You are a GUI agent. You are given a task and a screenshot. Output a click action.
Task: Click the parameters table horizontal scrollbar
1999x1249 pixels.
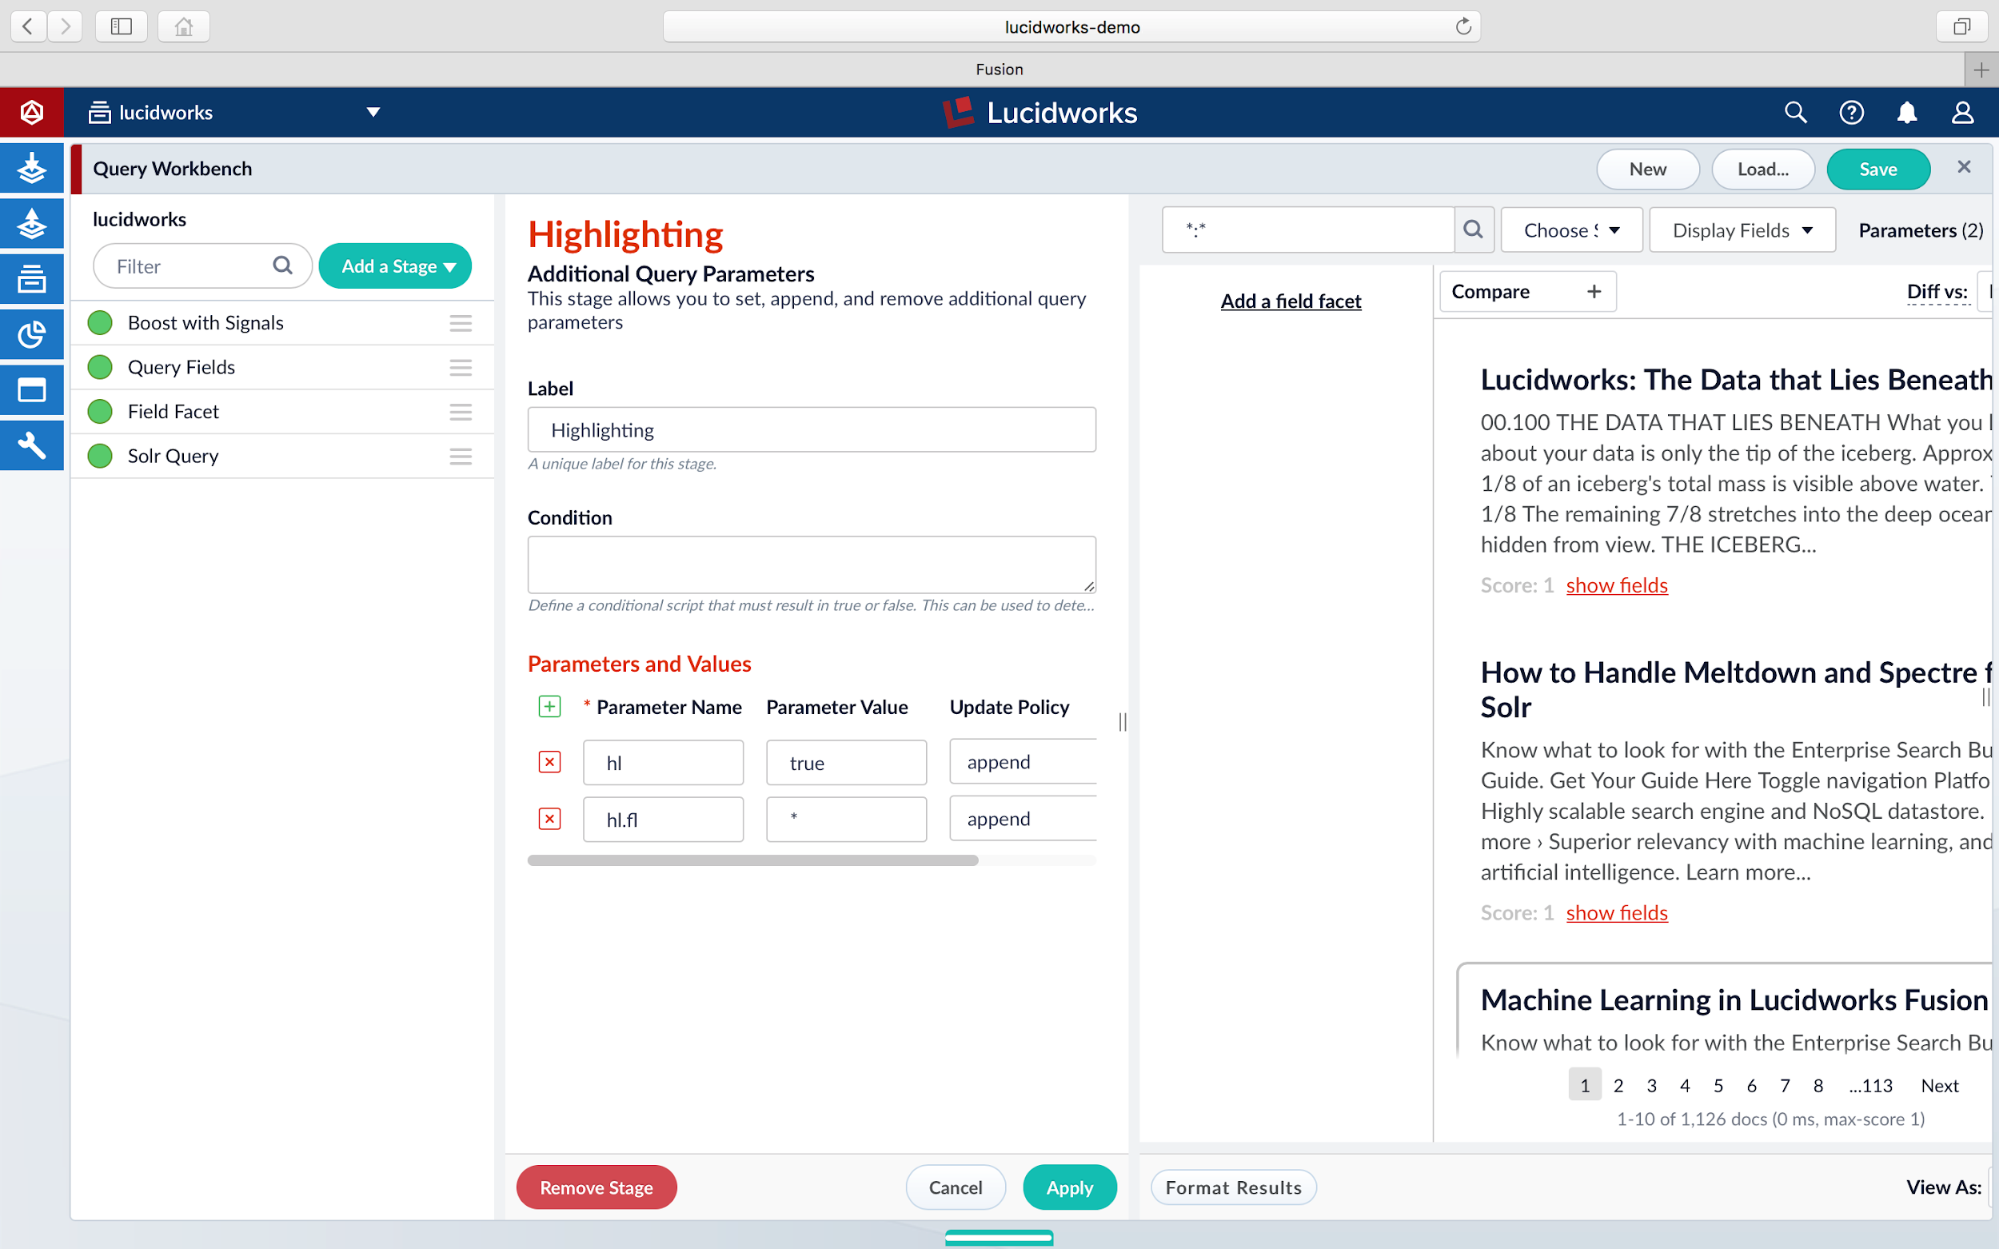753,860
